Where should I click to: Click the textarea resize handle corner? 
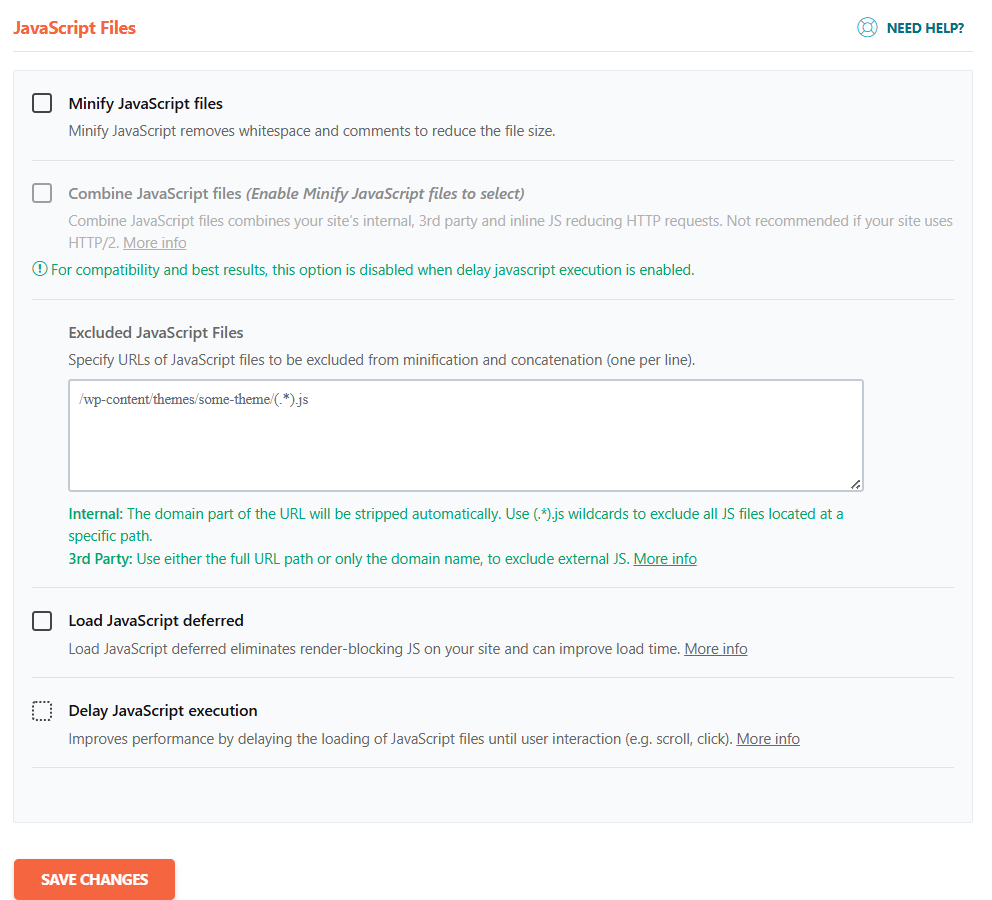point(855,484)
